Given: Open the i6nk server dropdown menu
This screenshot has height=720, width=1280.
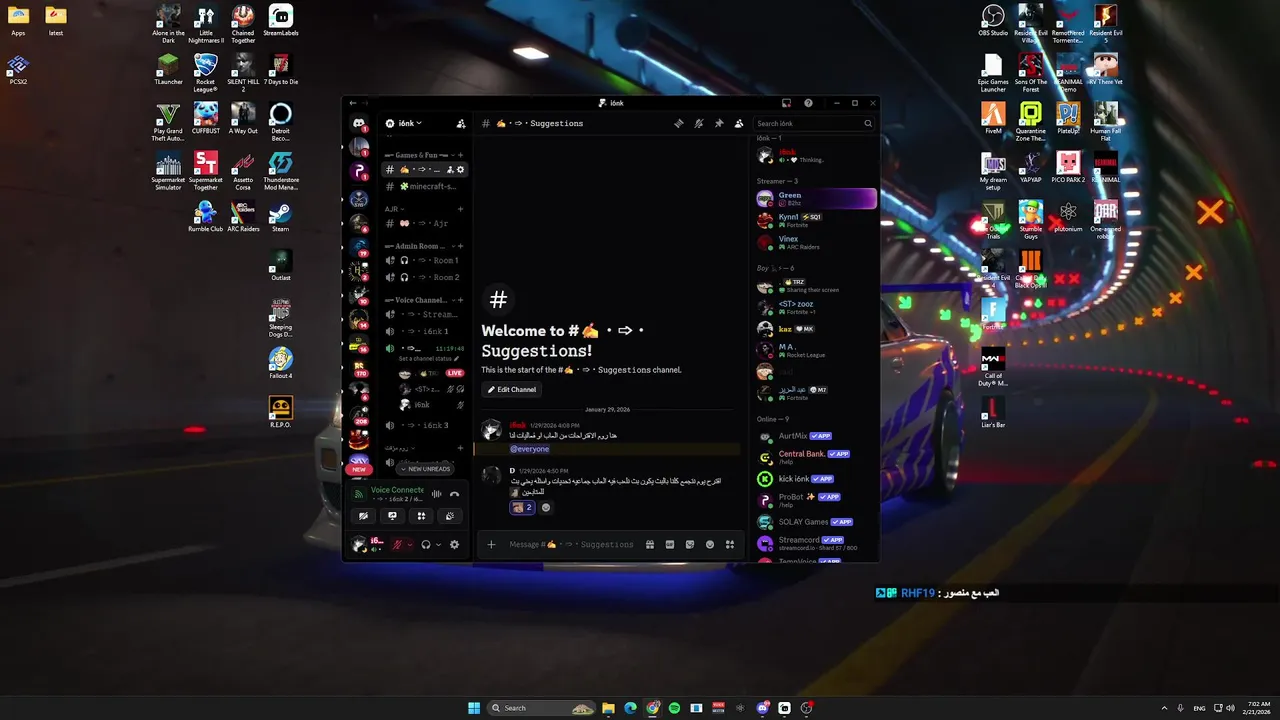Looking at the screenshot, I should click(x=409, y=123).
